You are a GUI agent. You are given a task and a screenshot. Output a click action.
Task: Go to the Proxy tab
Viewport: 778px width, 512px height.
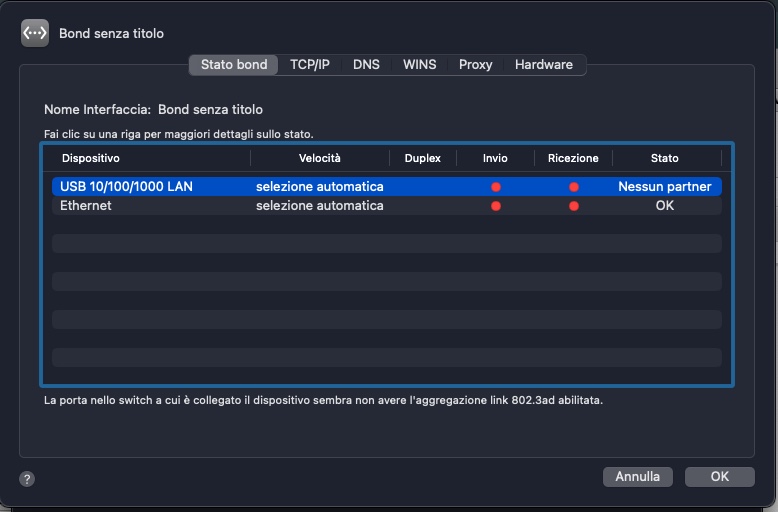pos(475,65)
